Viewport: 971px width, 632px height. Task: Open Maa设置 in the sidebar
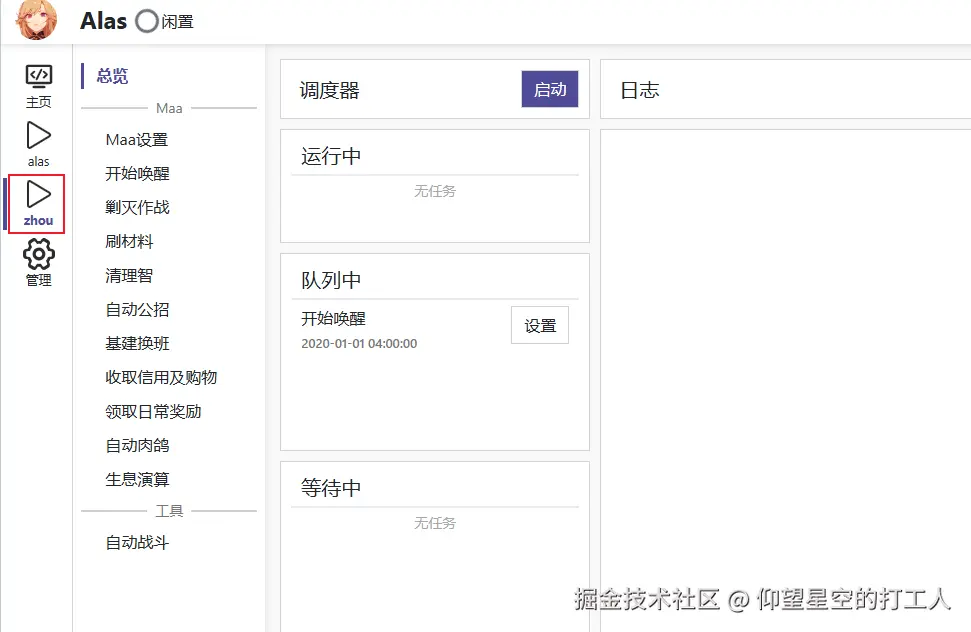coord(137,140)
